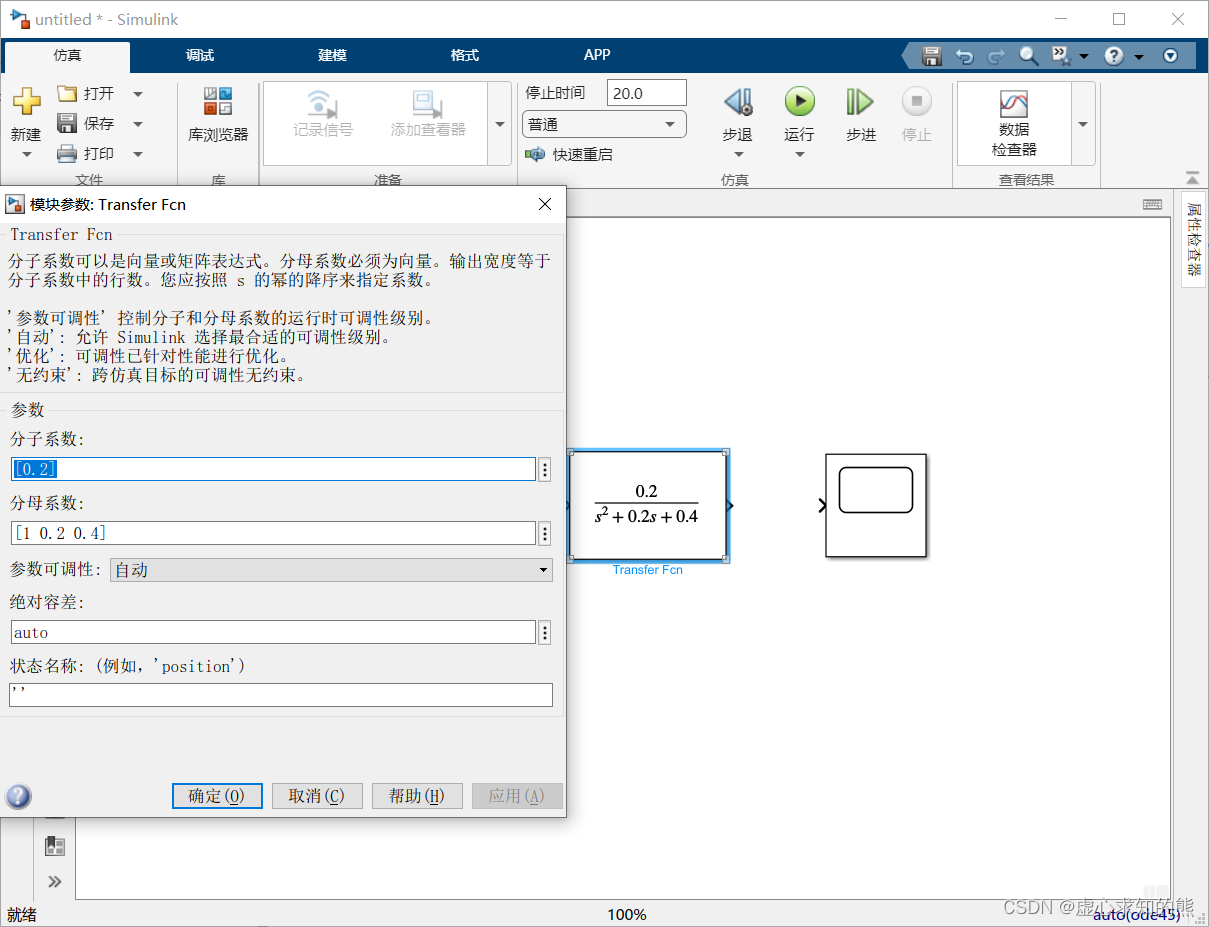Click the 打开 folder icon
The image size is (1209, 927).
pos(67,94)
